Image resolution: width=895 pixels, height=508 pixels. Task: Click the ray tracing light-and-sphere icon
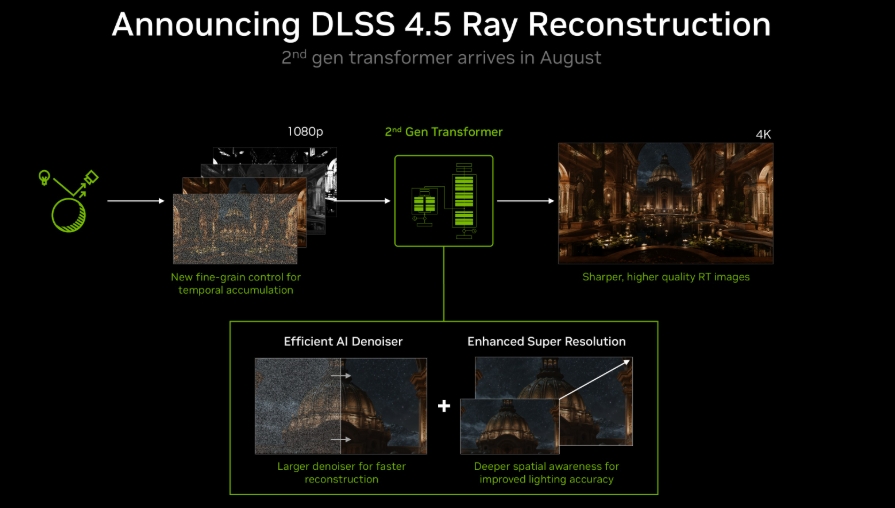[x=68, y=201]
